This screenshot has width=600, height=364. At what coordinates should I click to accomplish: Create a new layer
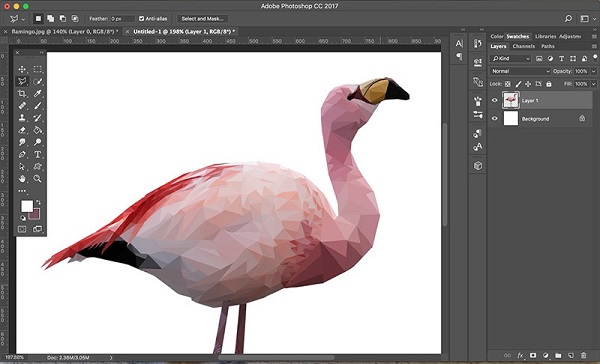(x=571, y=356)
